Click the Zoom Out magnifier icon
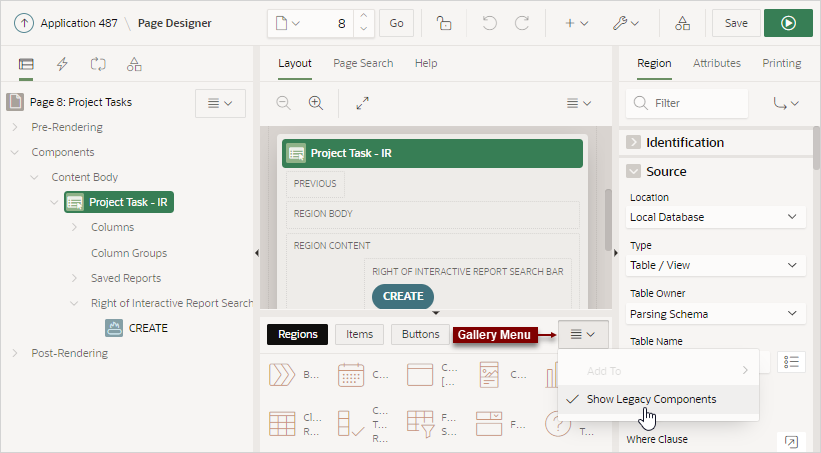 point(283,103)
